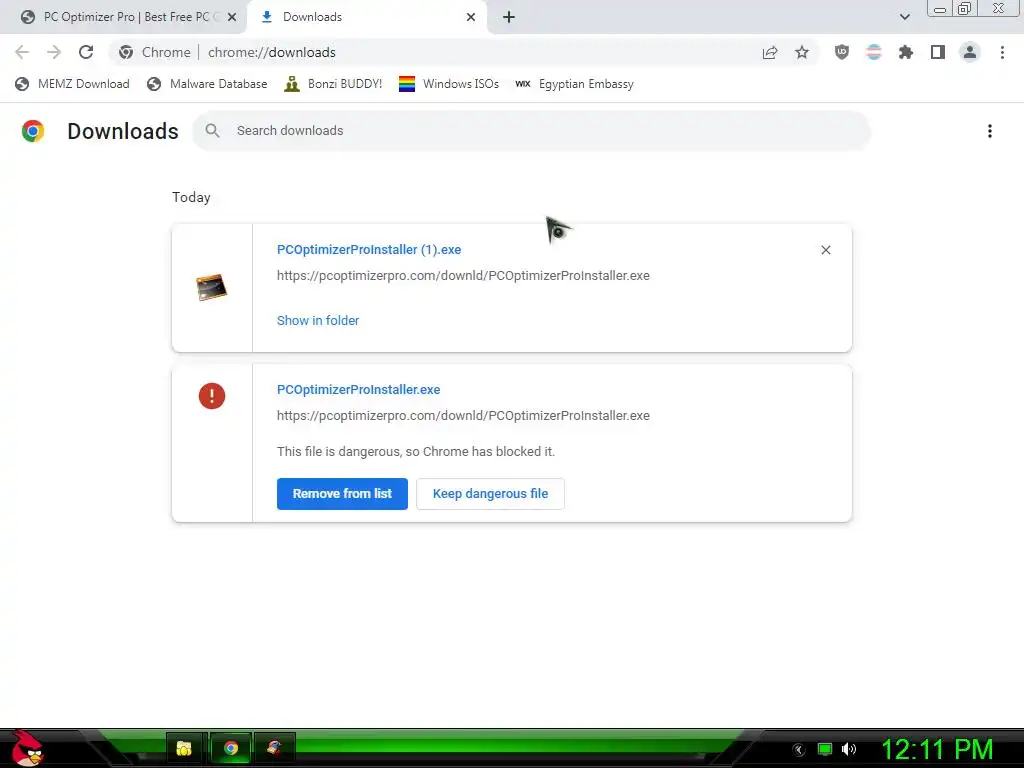The width and height of the screenshot is (1024, 768).
Task: Open a new tab with plus button
Action: pyautogui.click(x=509, y=17)
